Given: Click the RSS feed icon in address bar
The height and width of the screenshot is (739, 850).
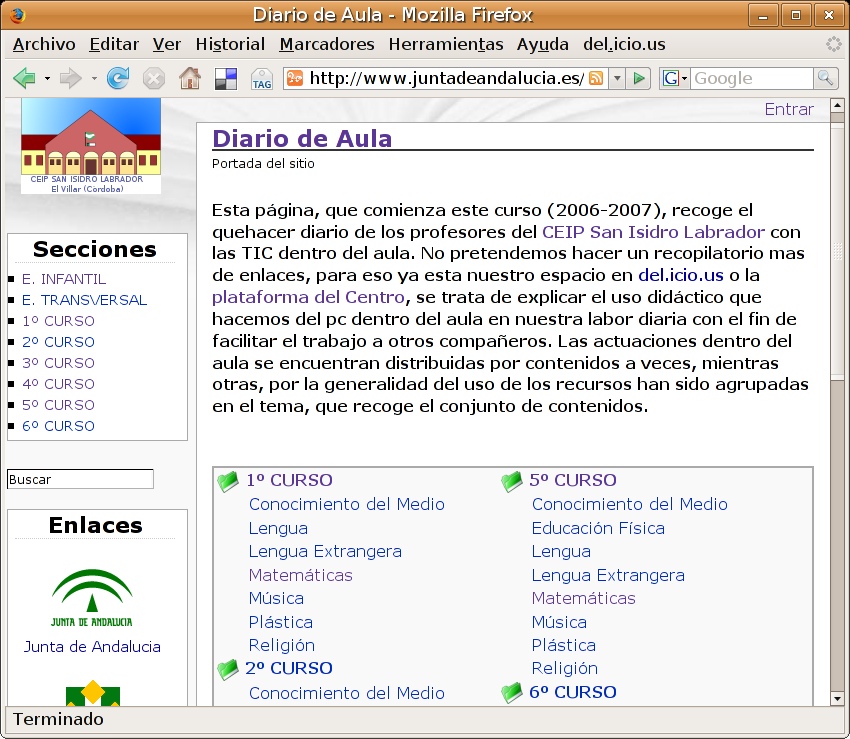Looking at the screenshot, I should pyautogui.click(x=596, y=78).
